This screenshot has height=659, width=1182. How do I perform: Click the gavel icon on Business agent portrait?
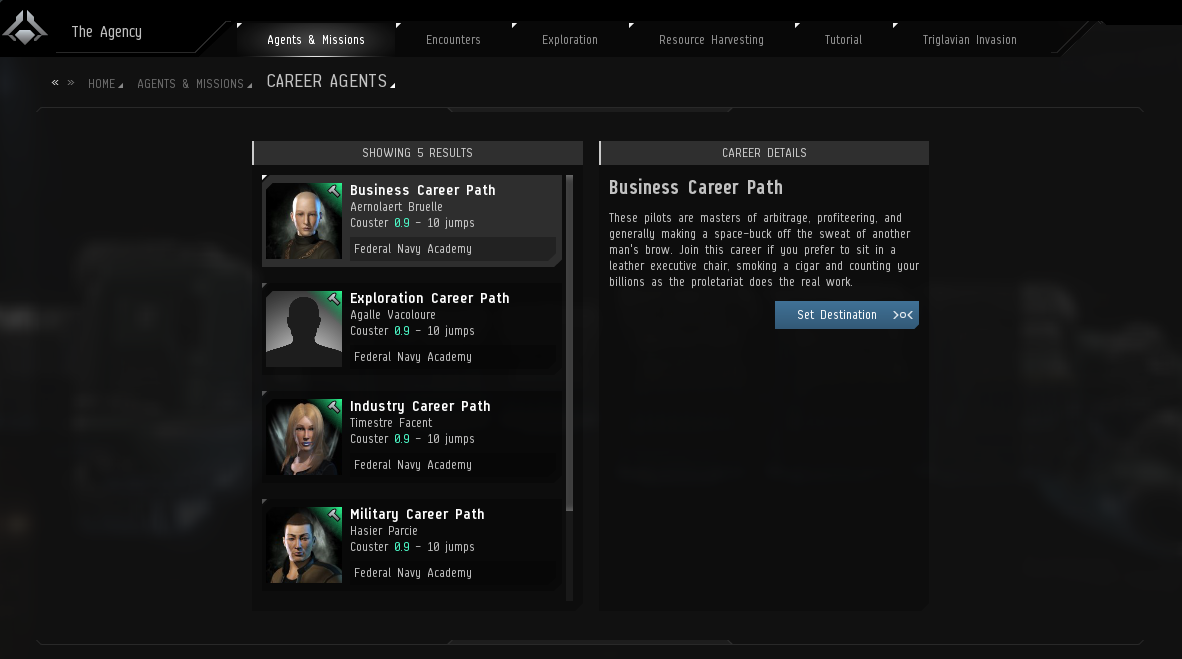tap(334, 192)
